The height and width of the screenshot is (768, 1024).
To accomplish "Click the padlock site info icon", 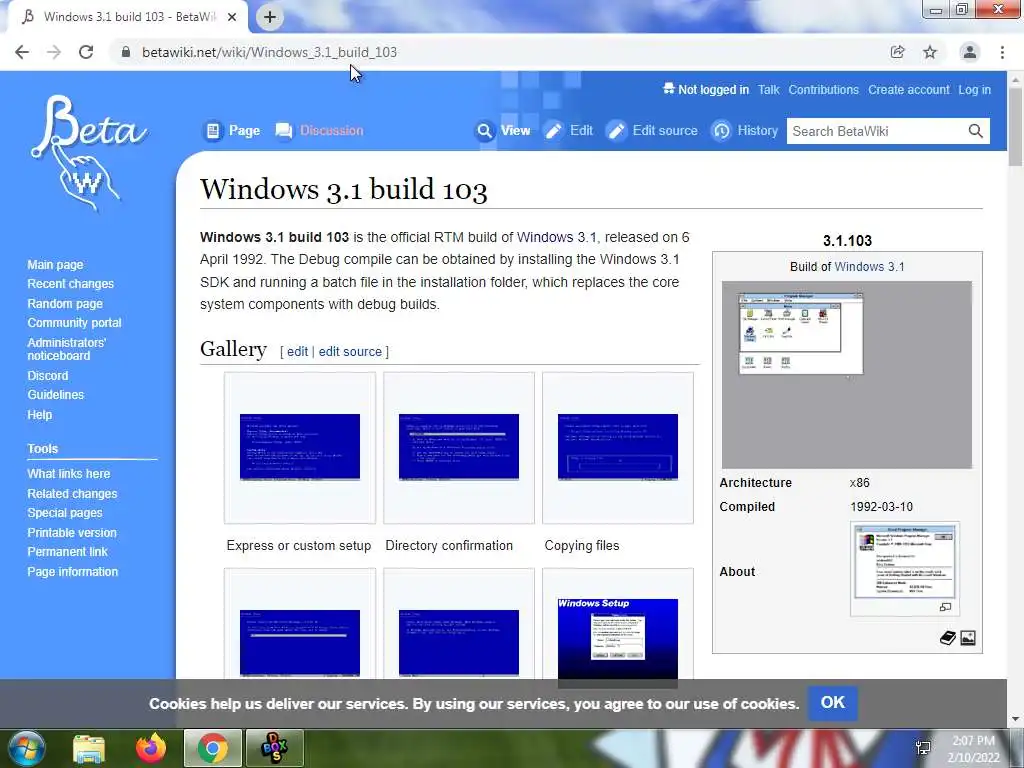I will click(x=126, y=52).
